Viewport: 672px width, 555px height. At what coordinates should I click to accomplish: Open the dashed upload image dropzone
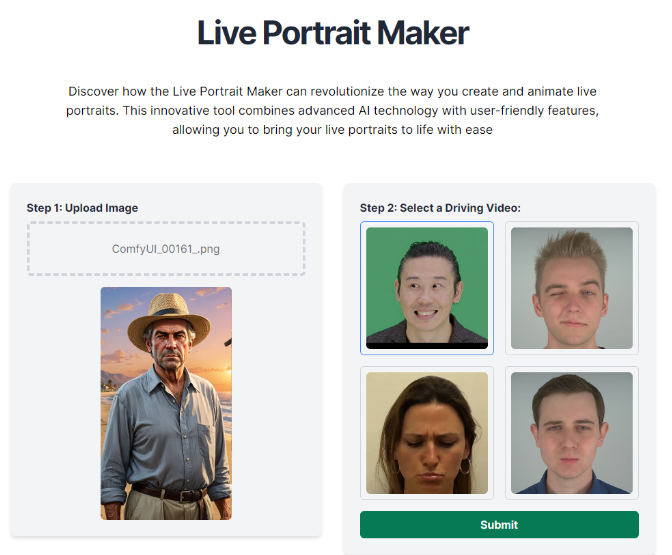166,249
